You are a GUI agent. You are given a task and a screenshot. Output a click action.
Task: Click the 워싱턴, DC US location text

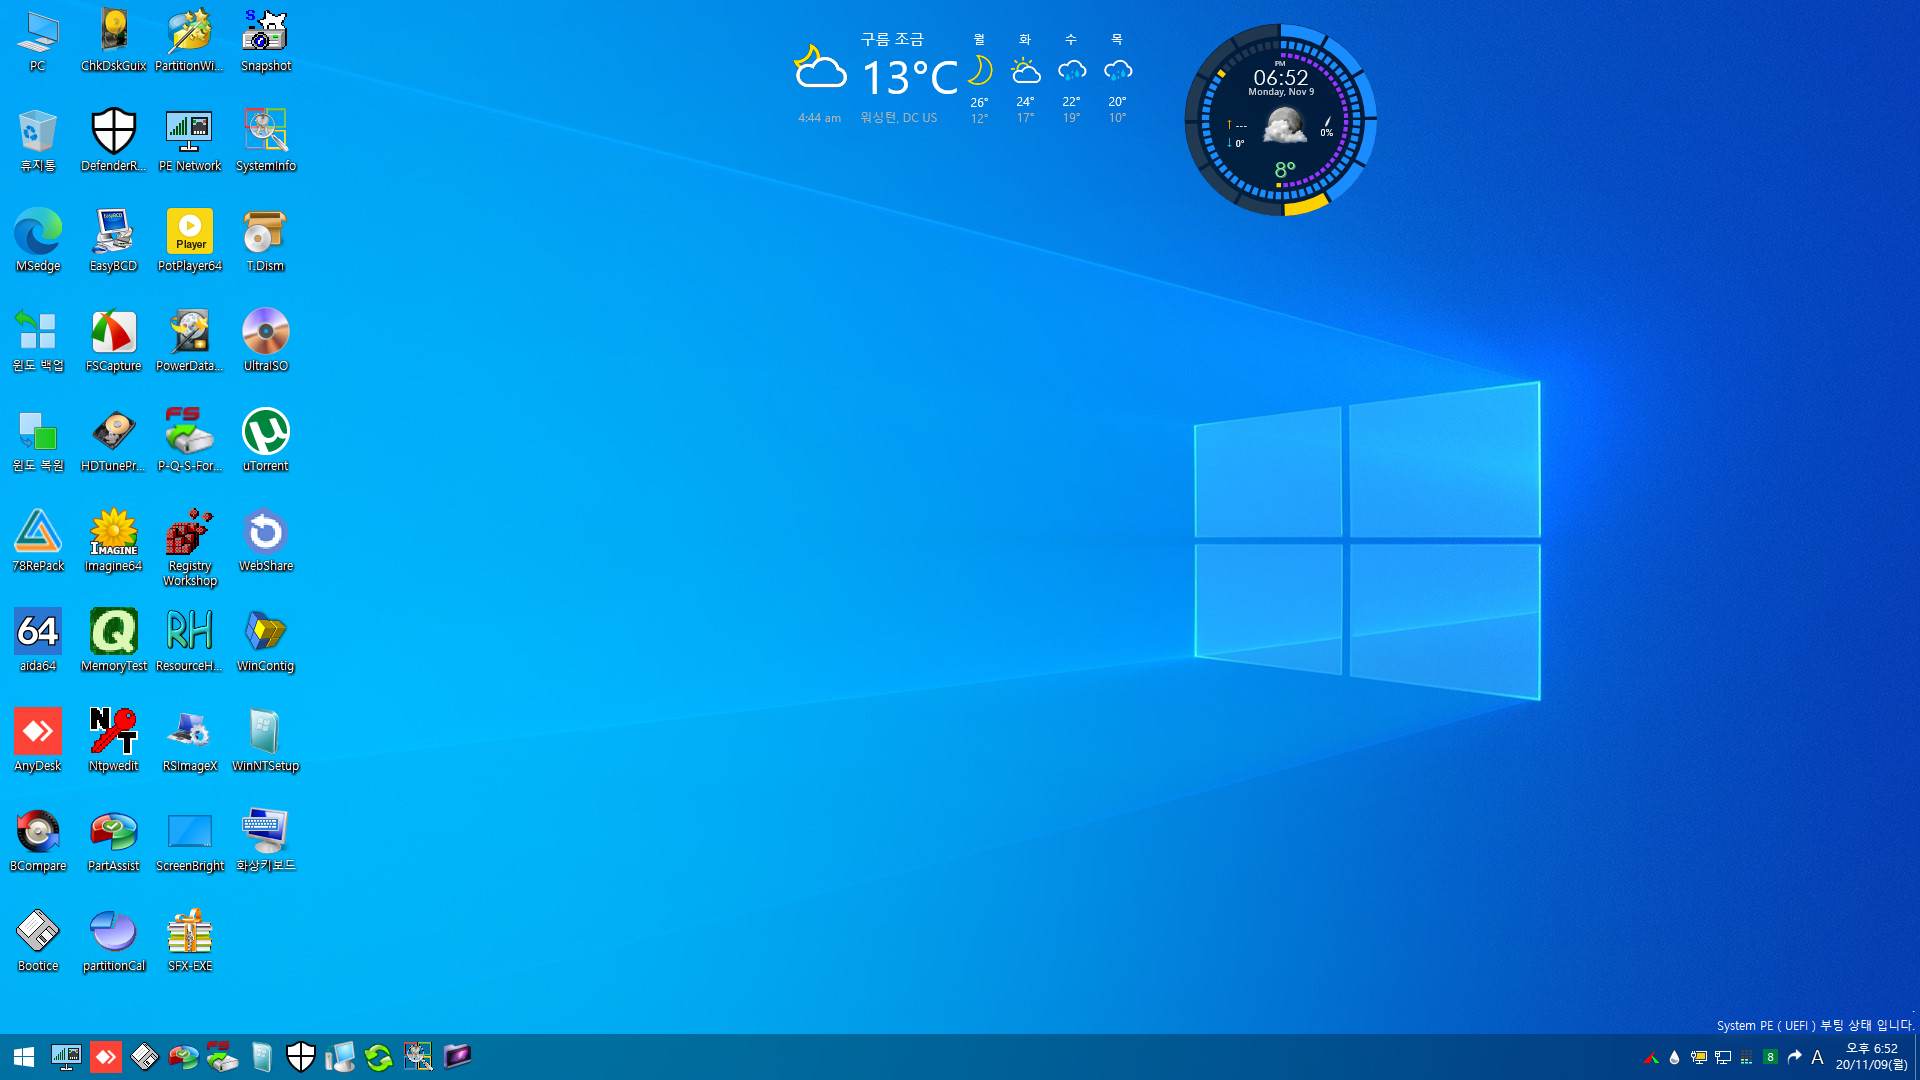pos(898,118)
